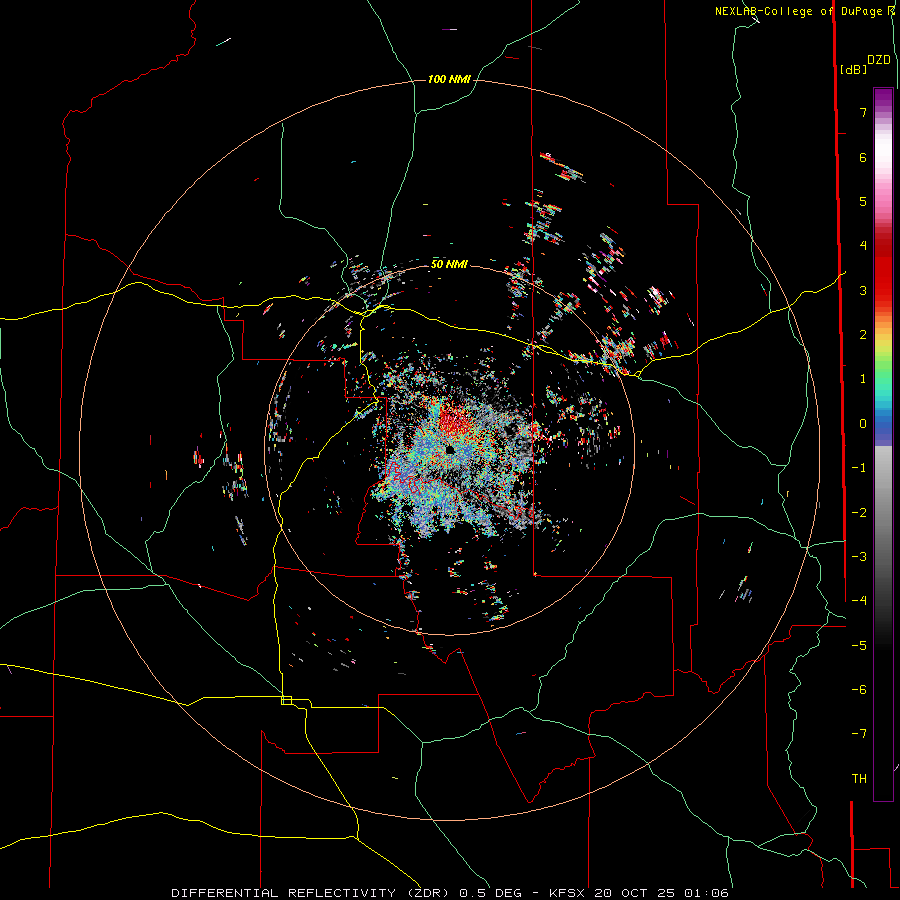900x900 pixels.
Task: Select the -1 dB tick label on scale
Action: [859, 468]
